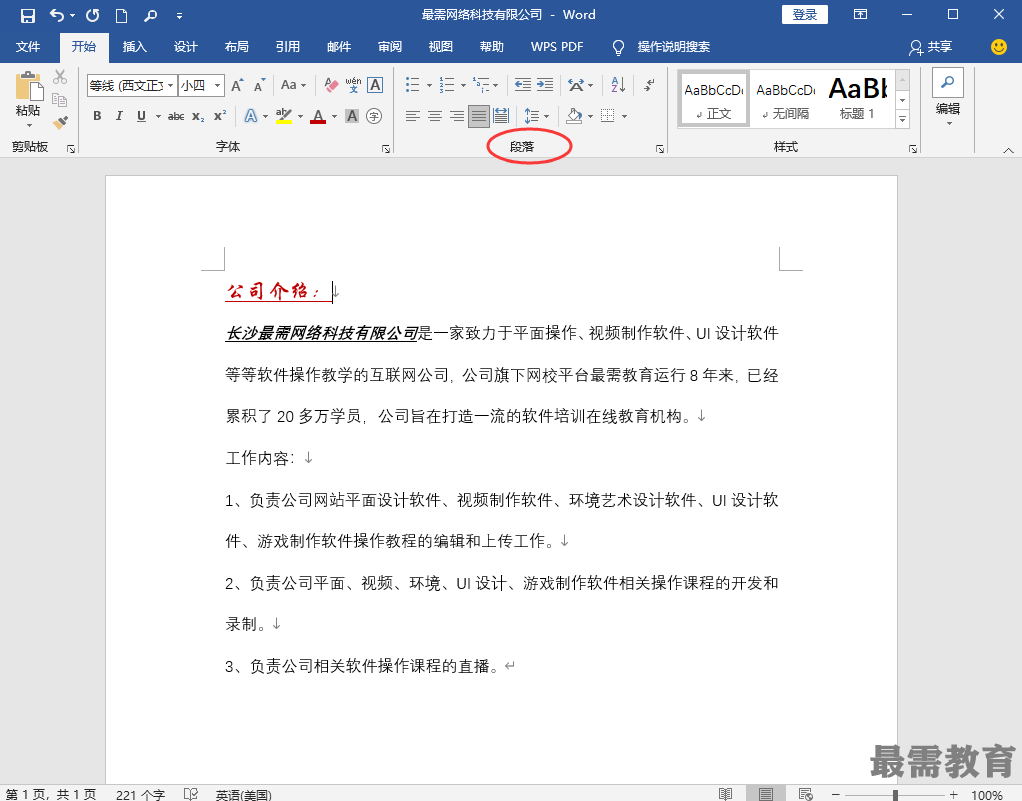The width and height of the screenshot is (1022, 801).
Task: Increase the paragraph indent
Action: coord(545,85)
